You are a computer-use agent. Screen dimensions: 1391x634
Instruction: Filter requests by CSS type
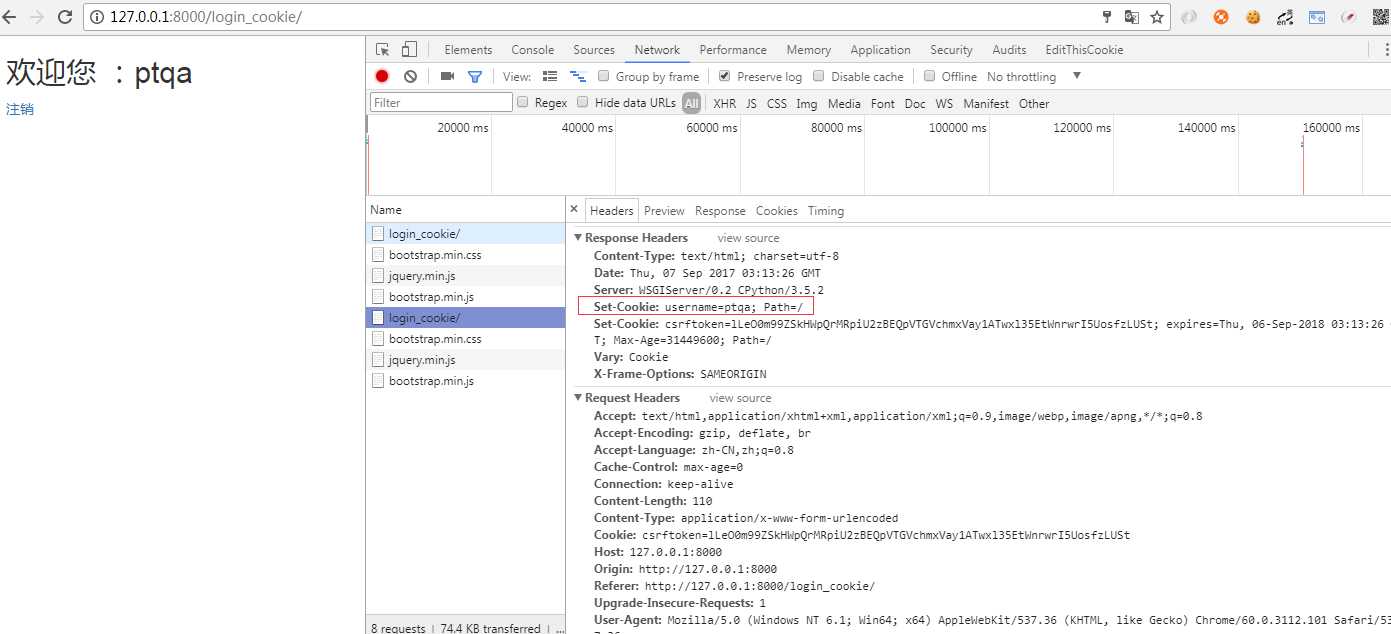coord(777,103)
